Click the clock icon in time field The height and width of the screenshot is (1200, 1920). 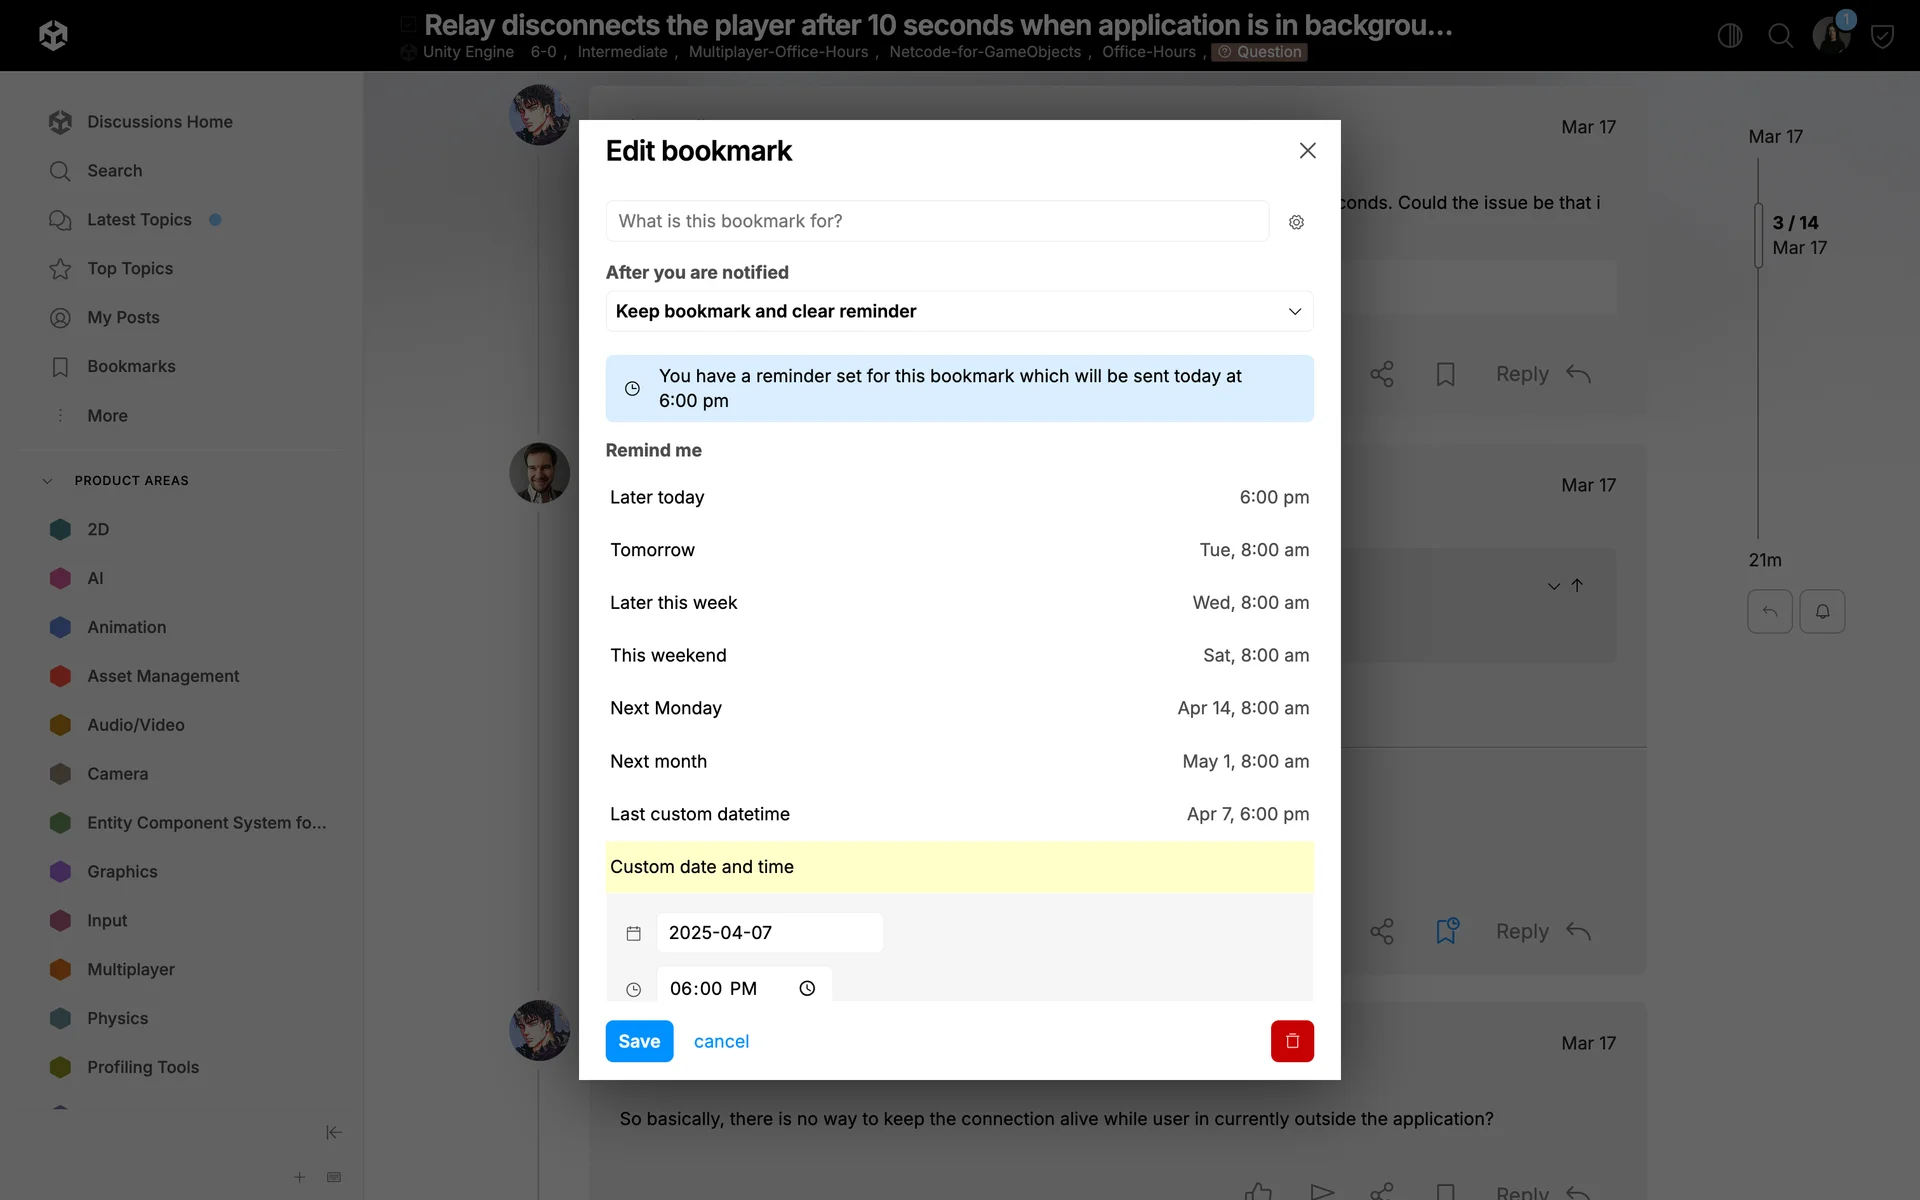(x=807, y=988)
